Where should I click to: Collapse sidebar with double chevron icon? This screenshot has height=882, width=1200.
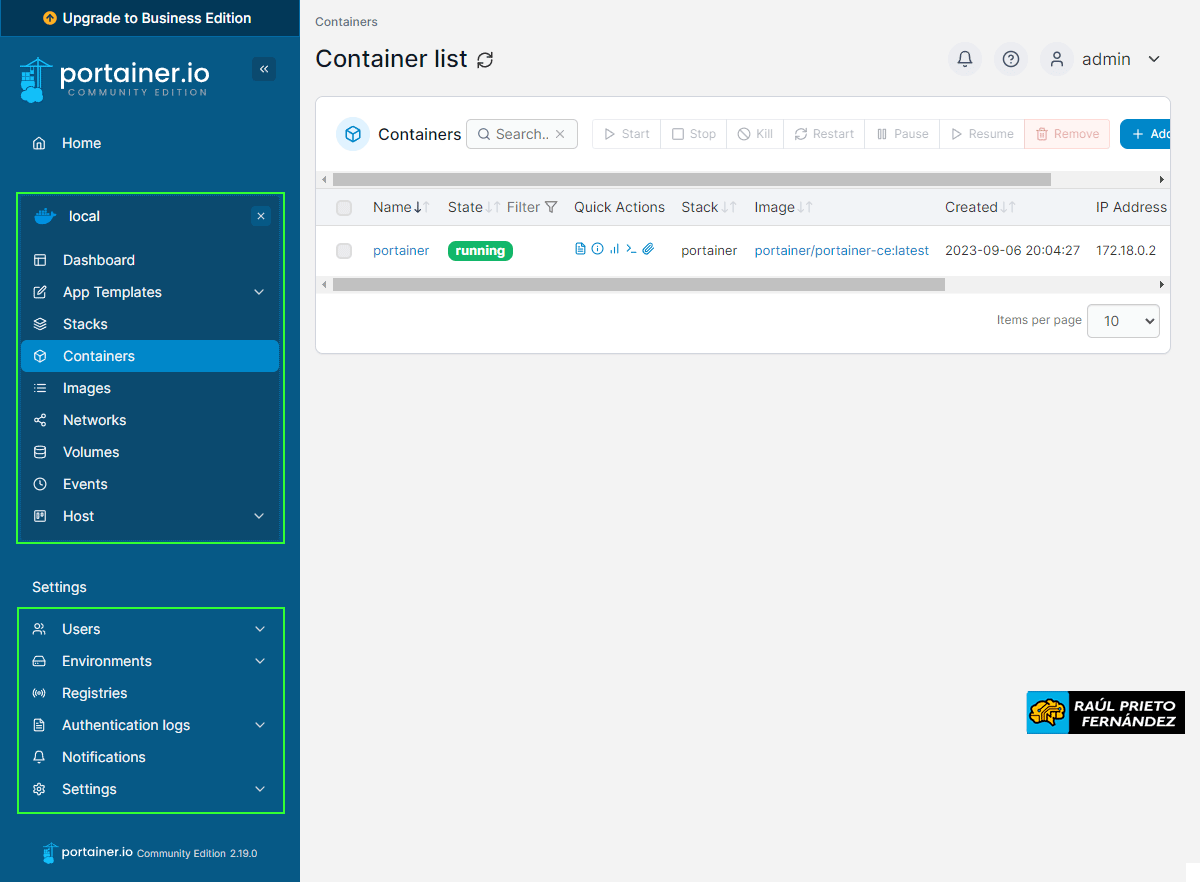pos(264,69)
